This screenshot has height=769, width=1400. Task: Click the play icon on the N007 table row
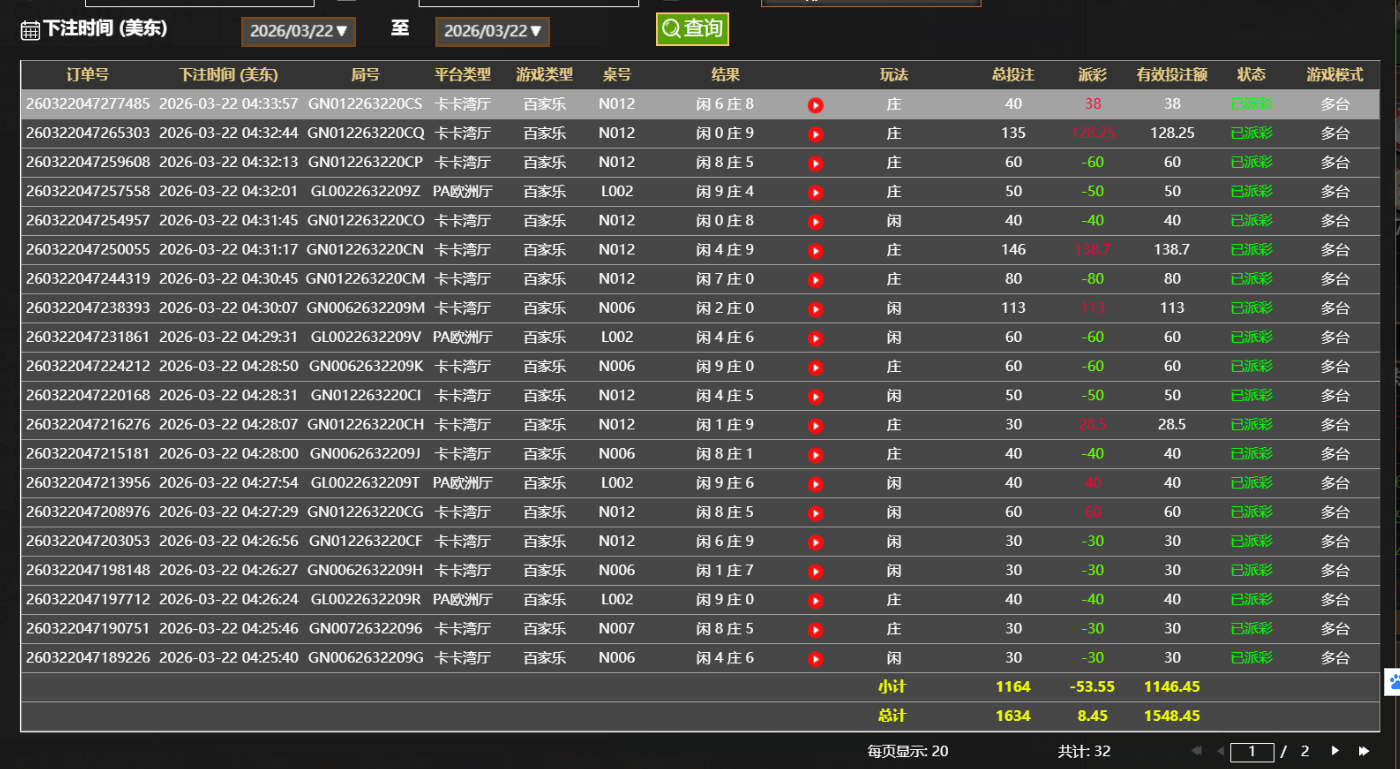click(815, 628)
